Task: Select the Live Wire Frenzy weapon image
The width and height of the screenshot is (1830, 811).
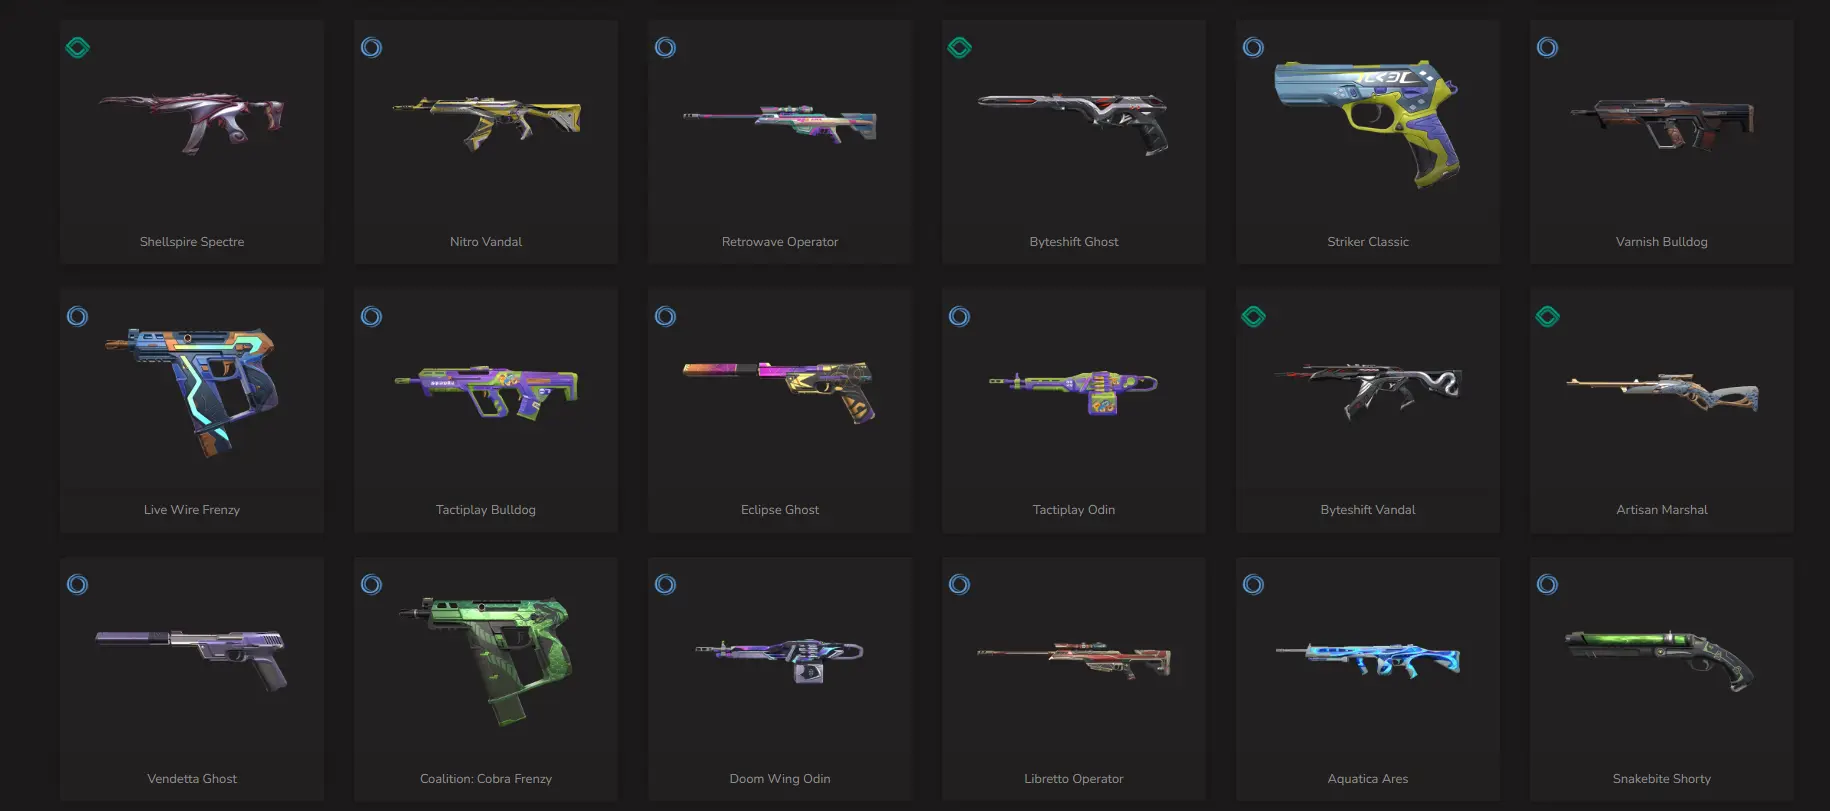Action: pyautogui.click(x=192, y=391)
